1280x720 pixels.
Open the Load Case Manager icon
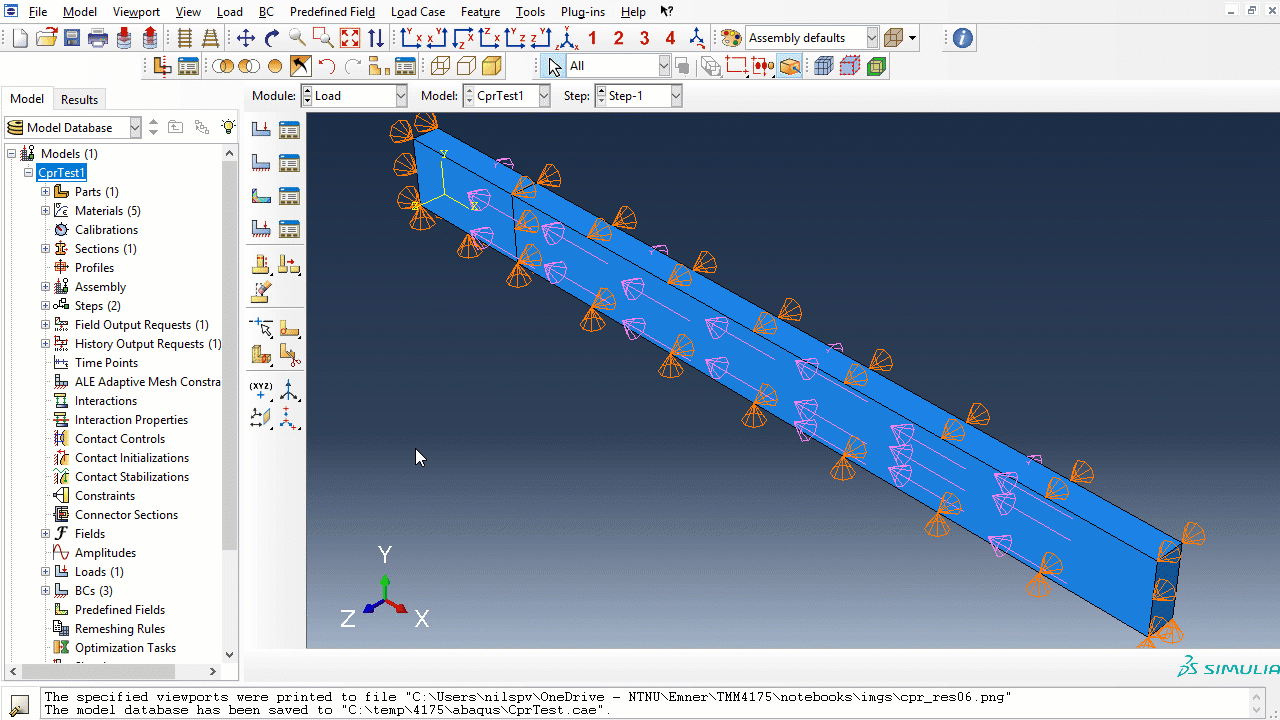290,229
